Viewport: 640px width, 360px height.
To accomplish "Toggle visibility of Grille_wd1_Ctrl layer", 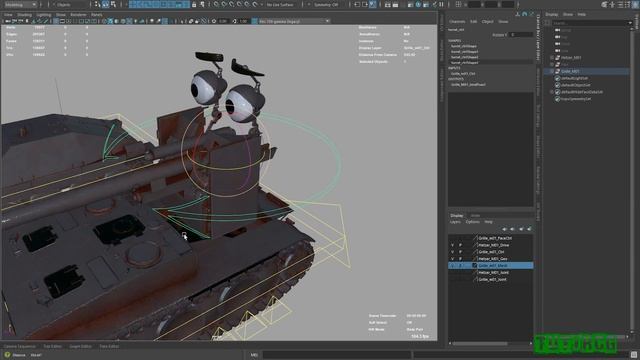I will 452,252.
